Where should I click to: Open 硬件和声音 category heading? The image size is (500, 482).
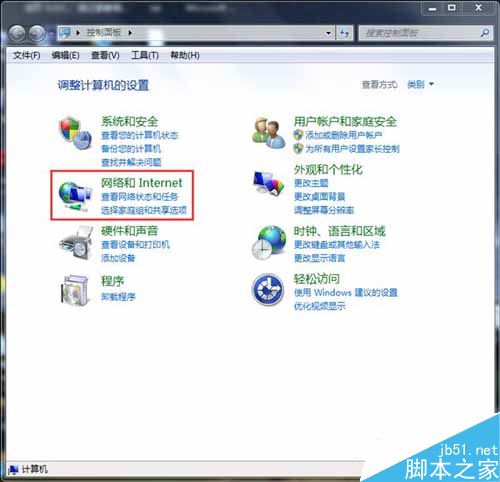[x=129, y=231]
